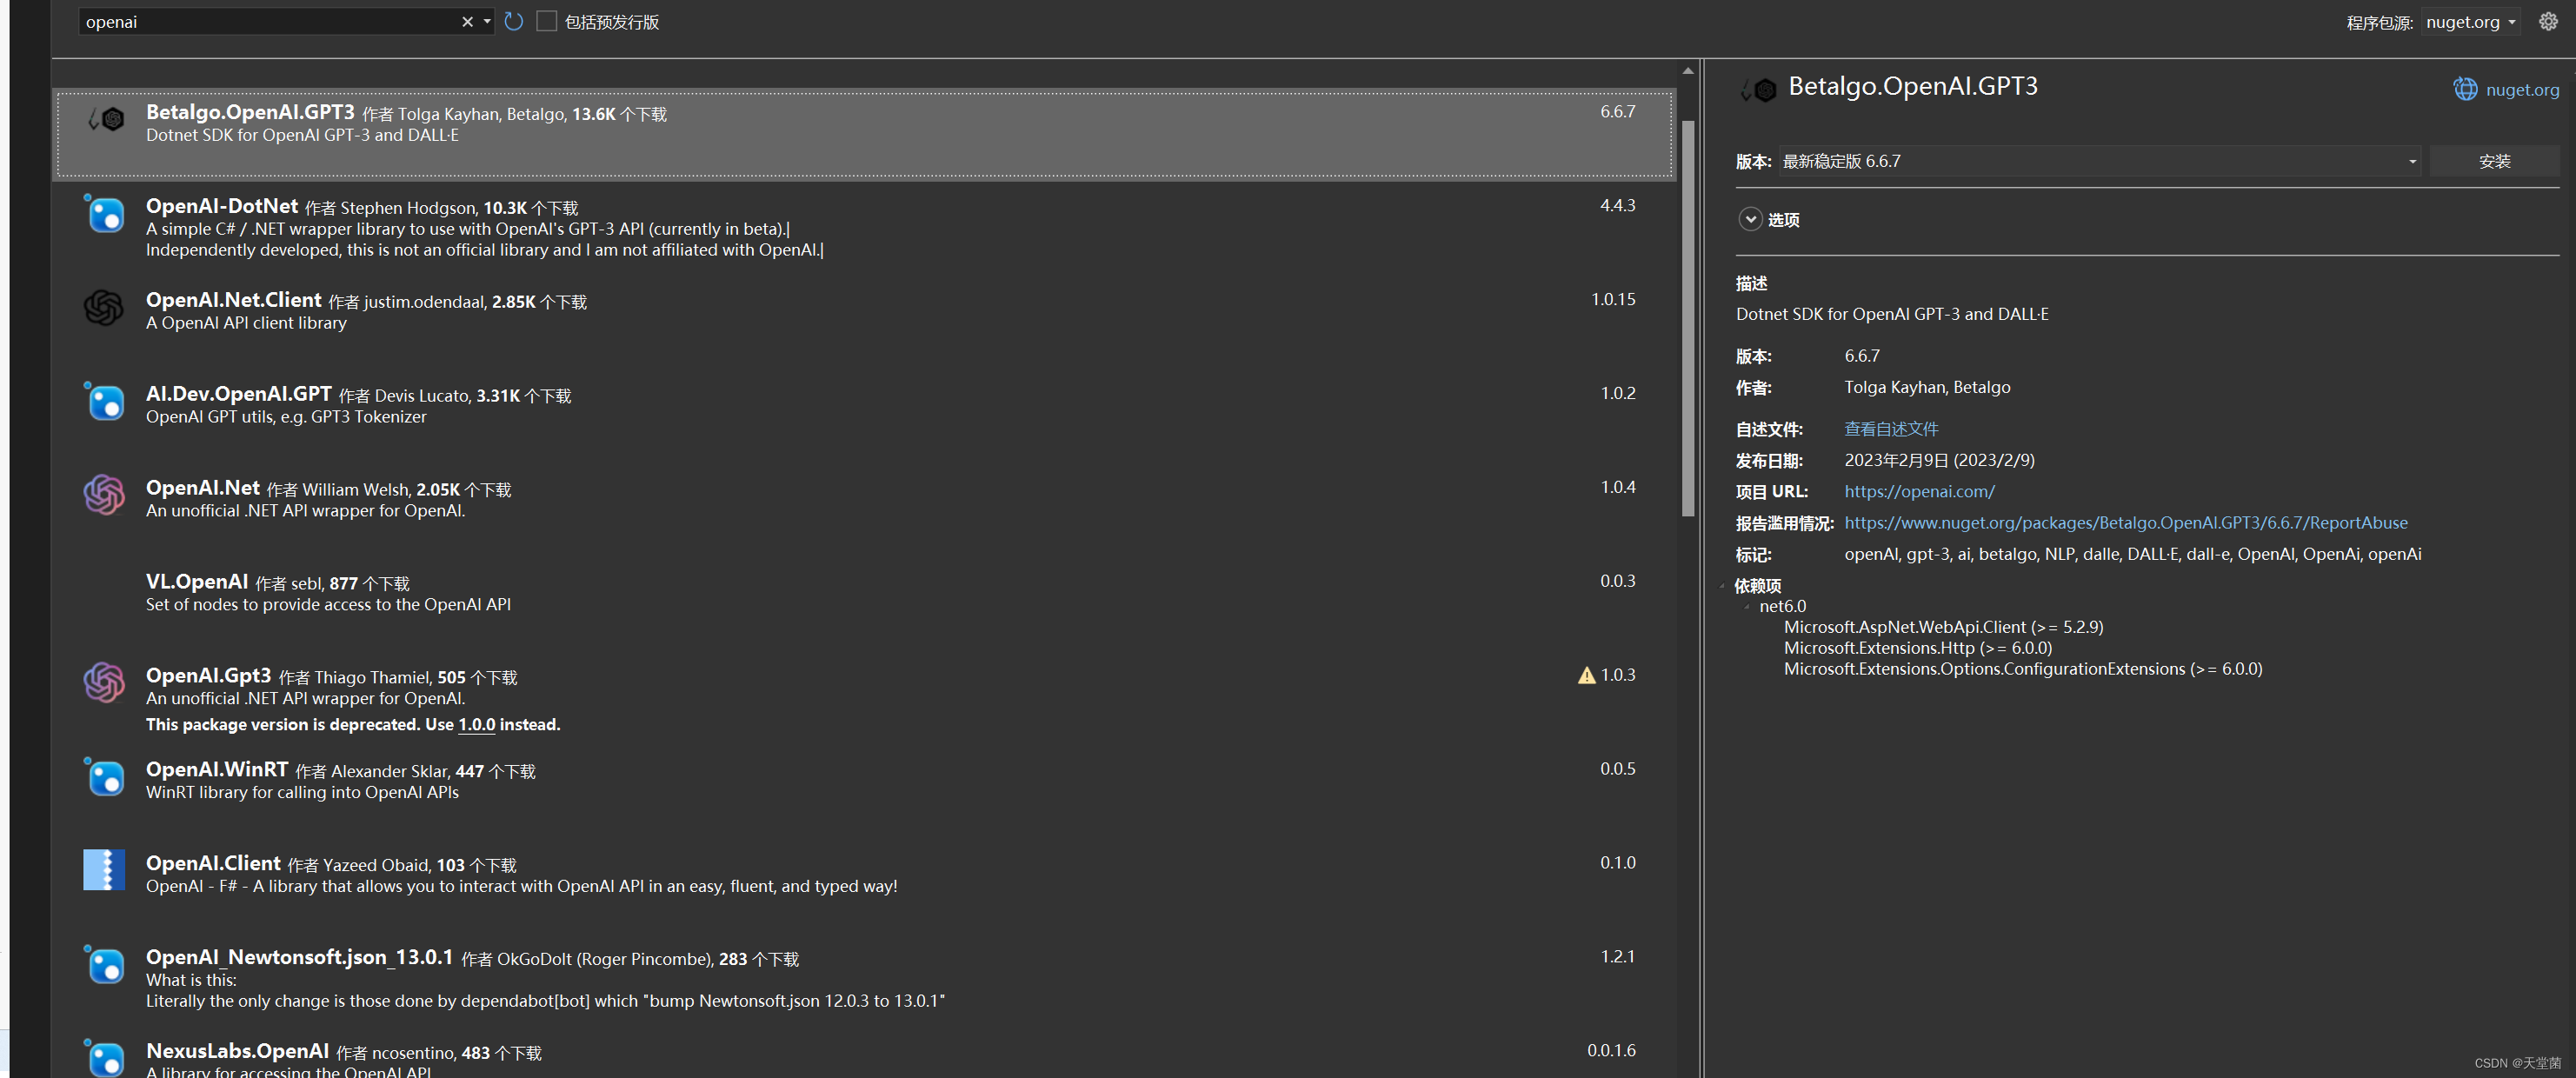Enable the include prerelease checkbox

click(x=546, y=22)
